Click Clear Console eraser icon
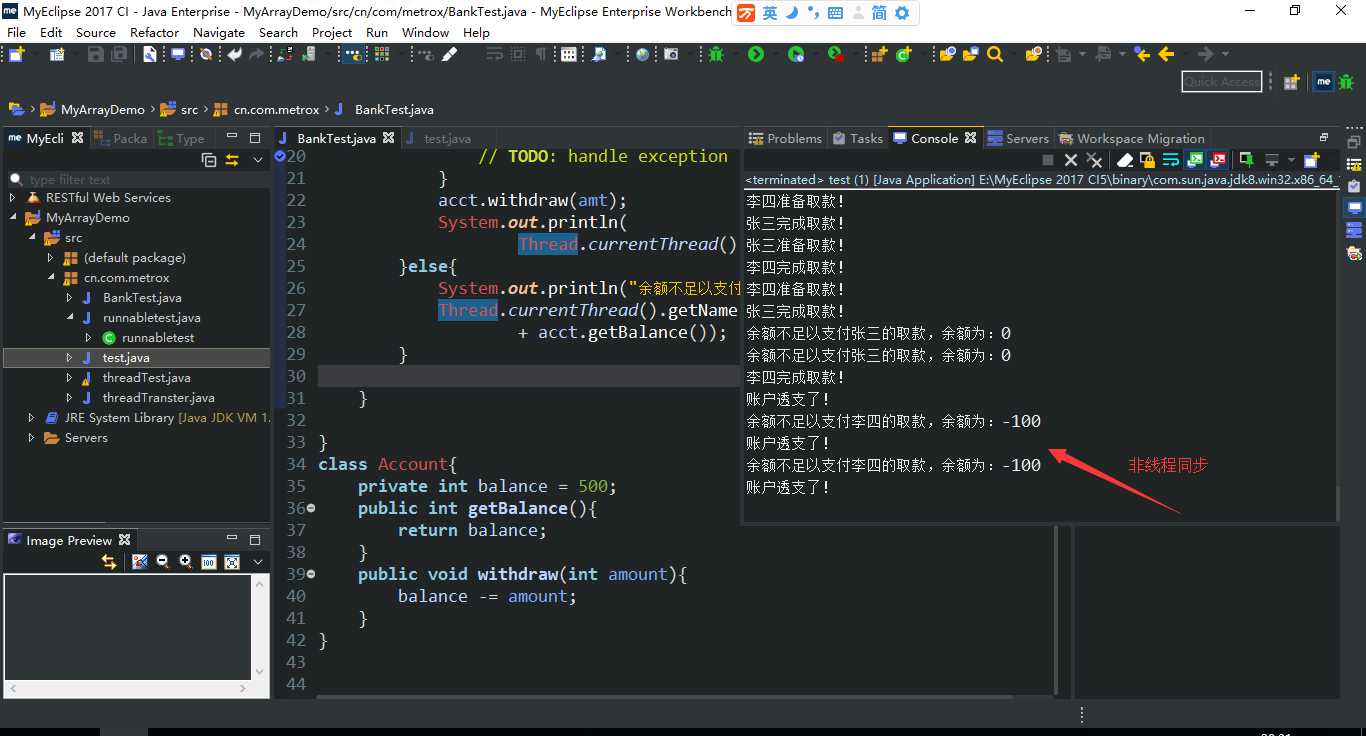Image resolution: width=1366 pixels, height=736 pixels. [1125, 160]
